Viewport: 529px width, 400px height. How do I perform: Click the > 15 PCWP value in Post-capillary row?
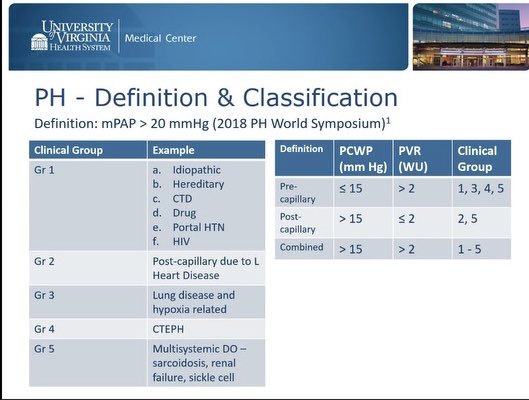tap(351, 219)
